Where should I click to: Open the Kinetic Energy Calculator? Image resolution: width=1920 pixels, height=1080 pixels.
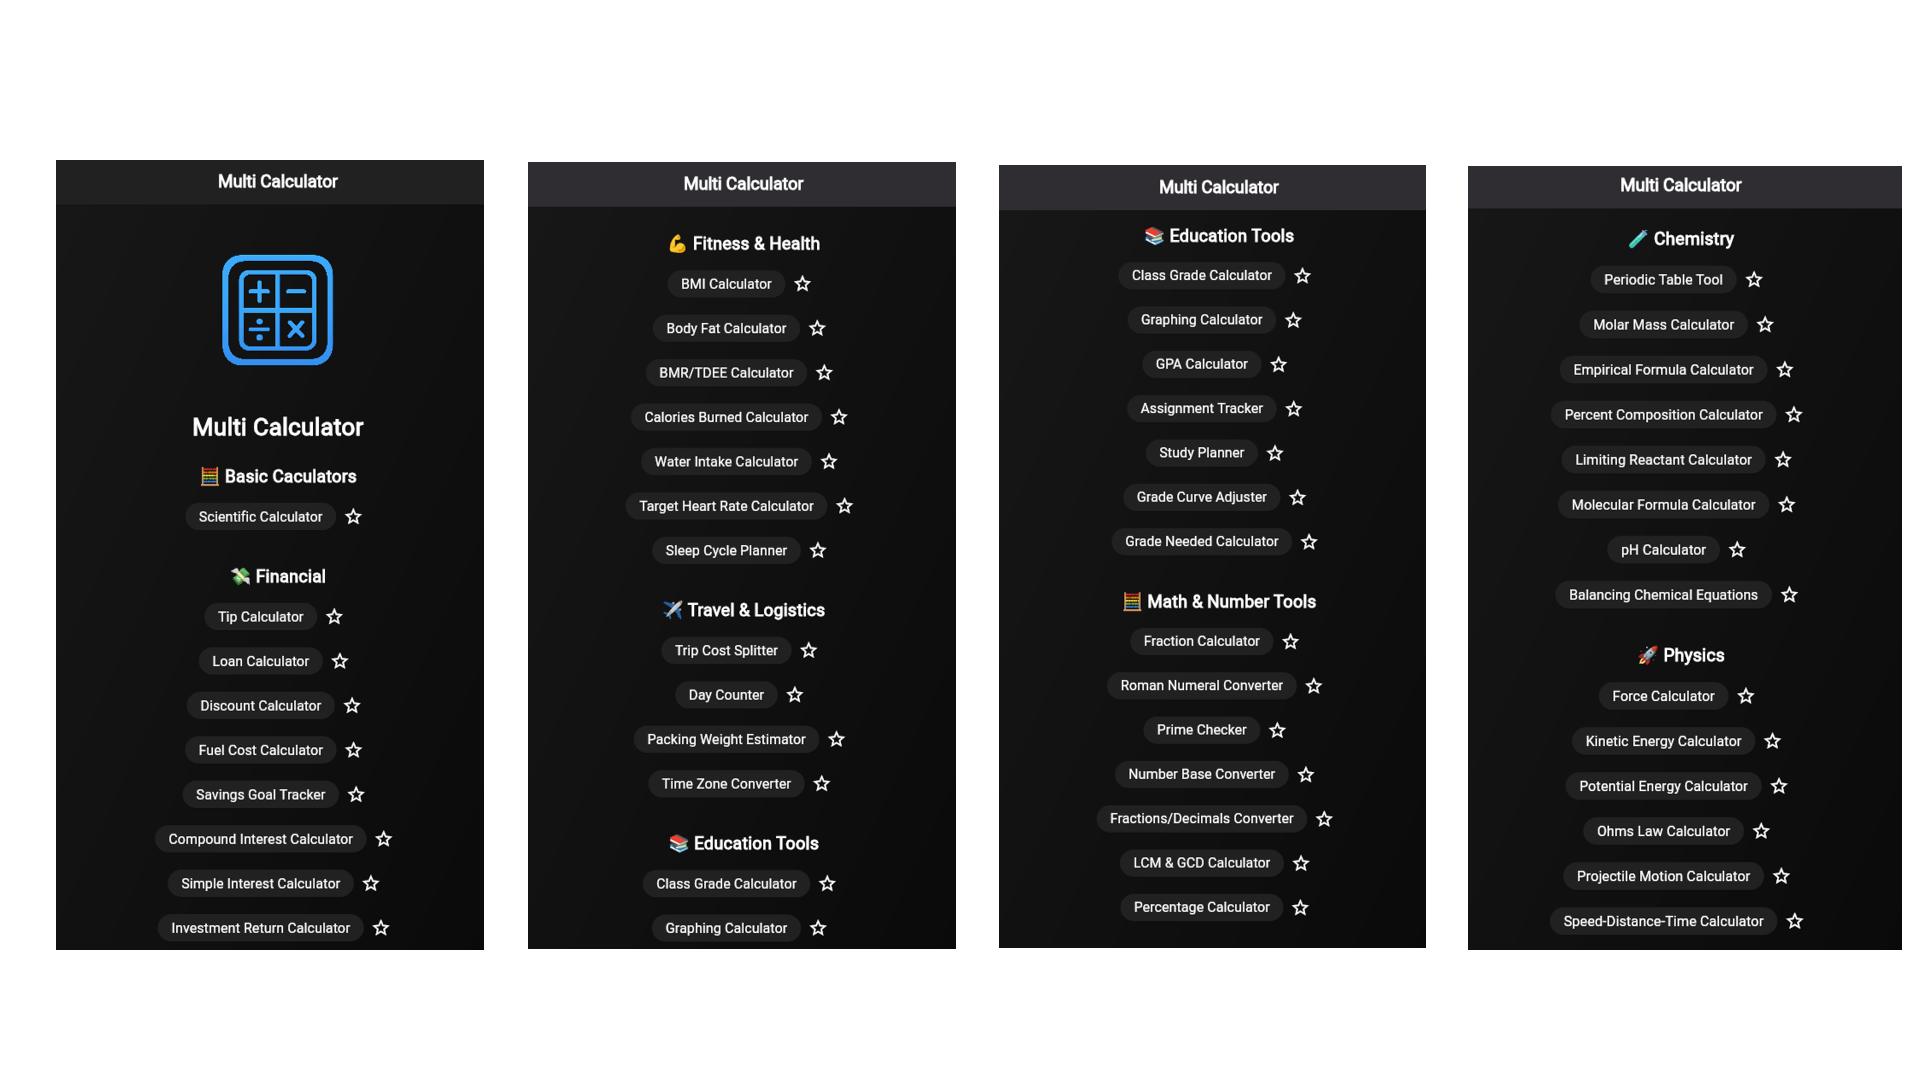click(x=1663, y=741)
